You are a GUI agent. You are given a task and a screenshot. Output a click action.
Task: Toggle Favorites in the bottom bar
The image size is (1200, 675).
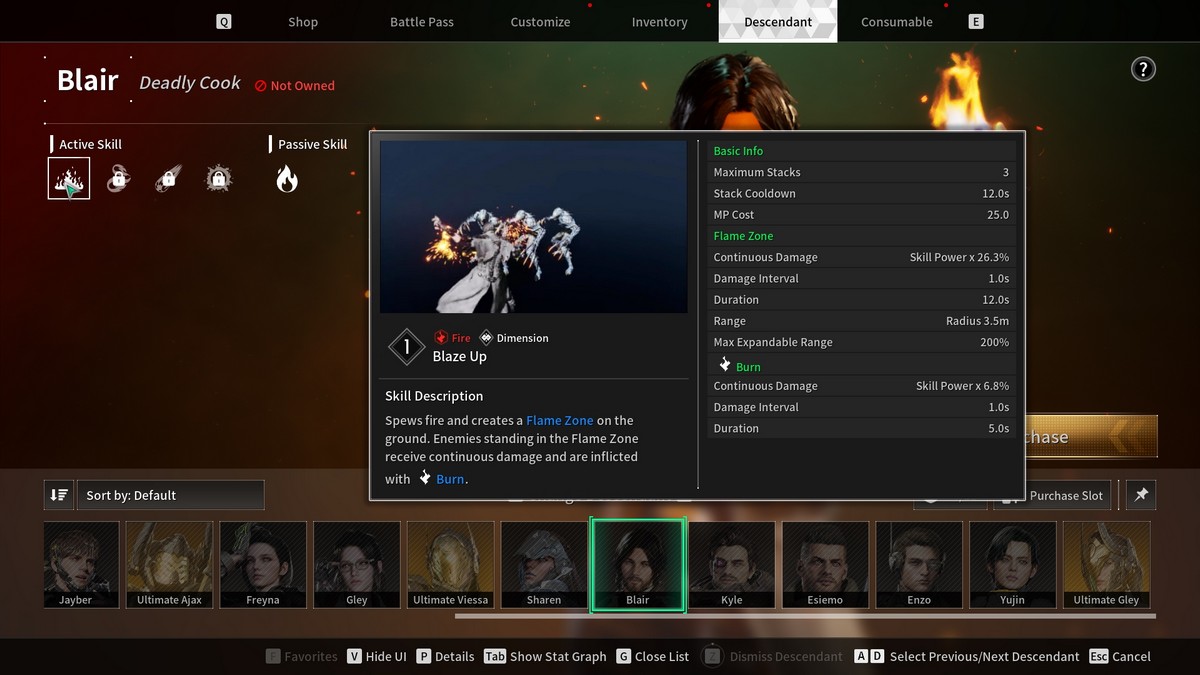point(300,656)
